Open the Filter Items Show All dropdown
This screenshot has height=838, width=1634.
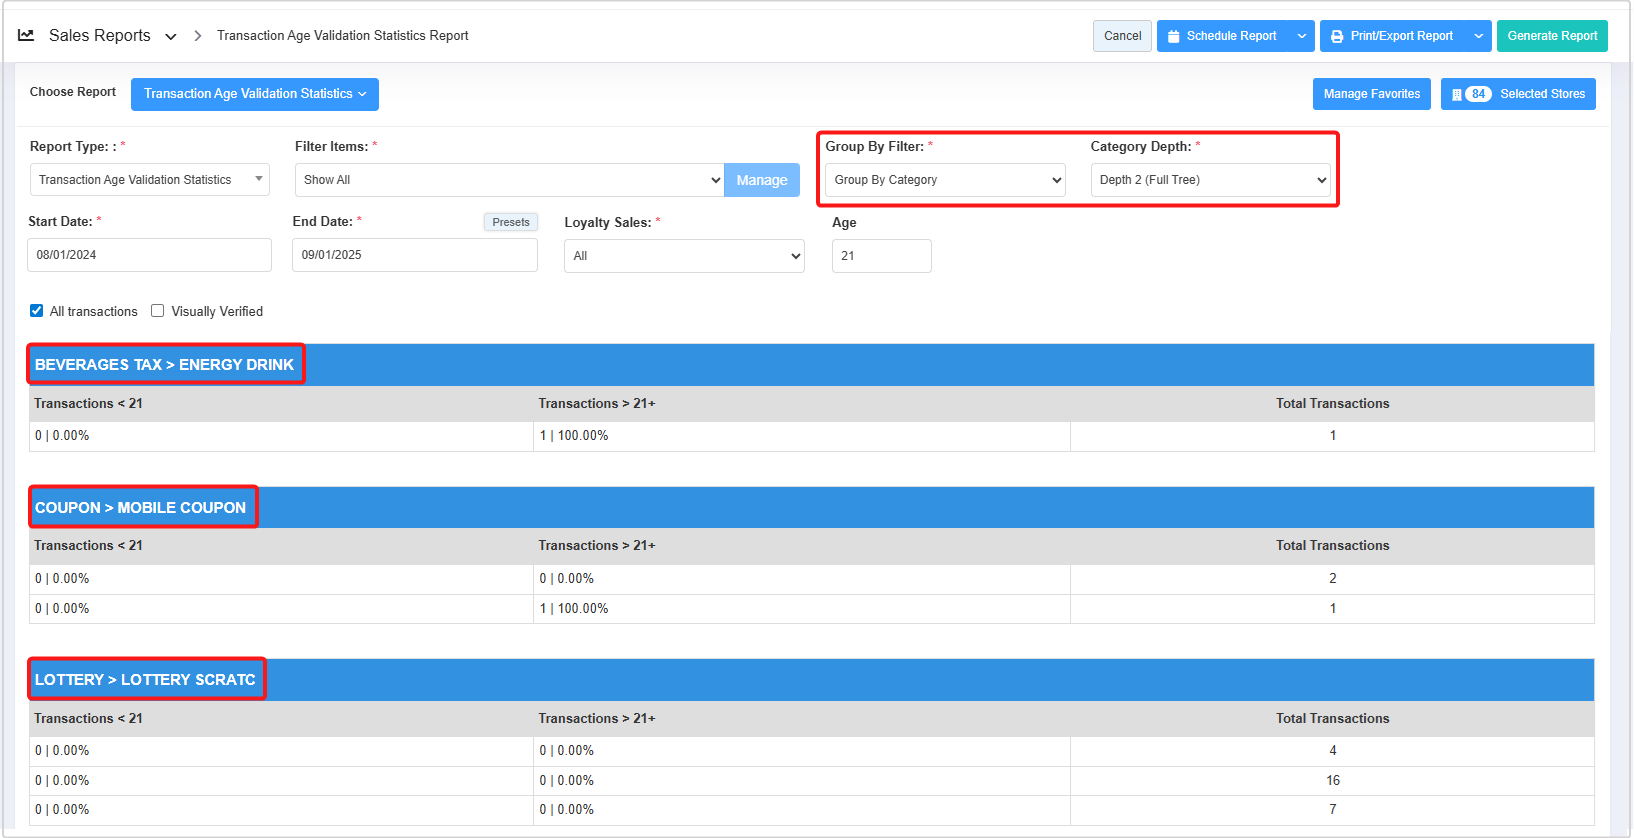pos(509,180)
